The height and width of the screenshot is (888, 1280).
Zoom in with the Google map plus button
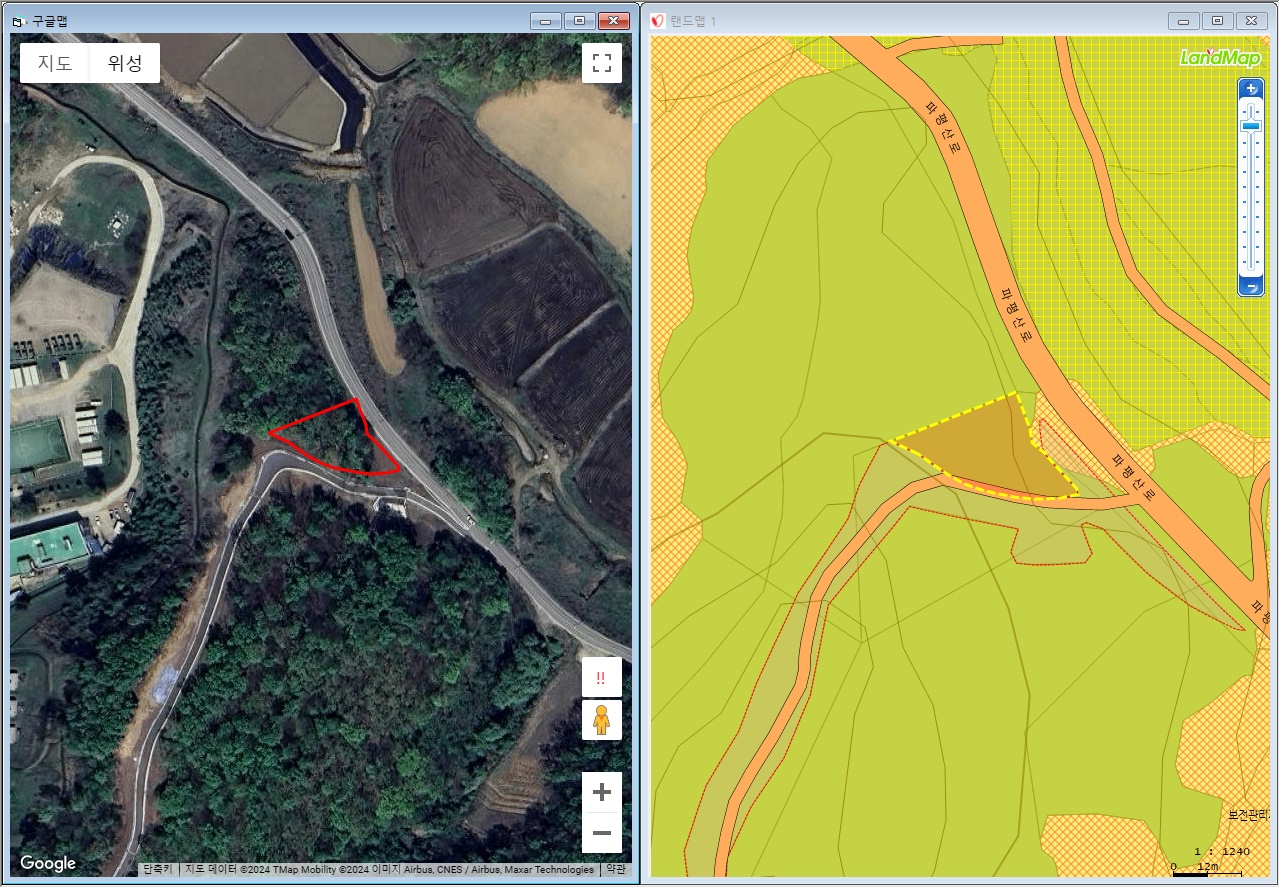click(601, 793)
